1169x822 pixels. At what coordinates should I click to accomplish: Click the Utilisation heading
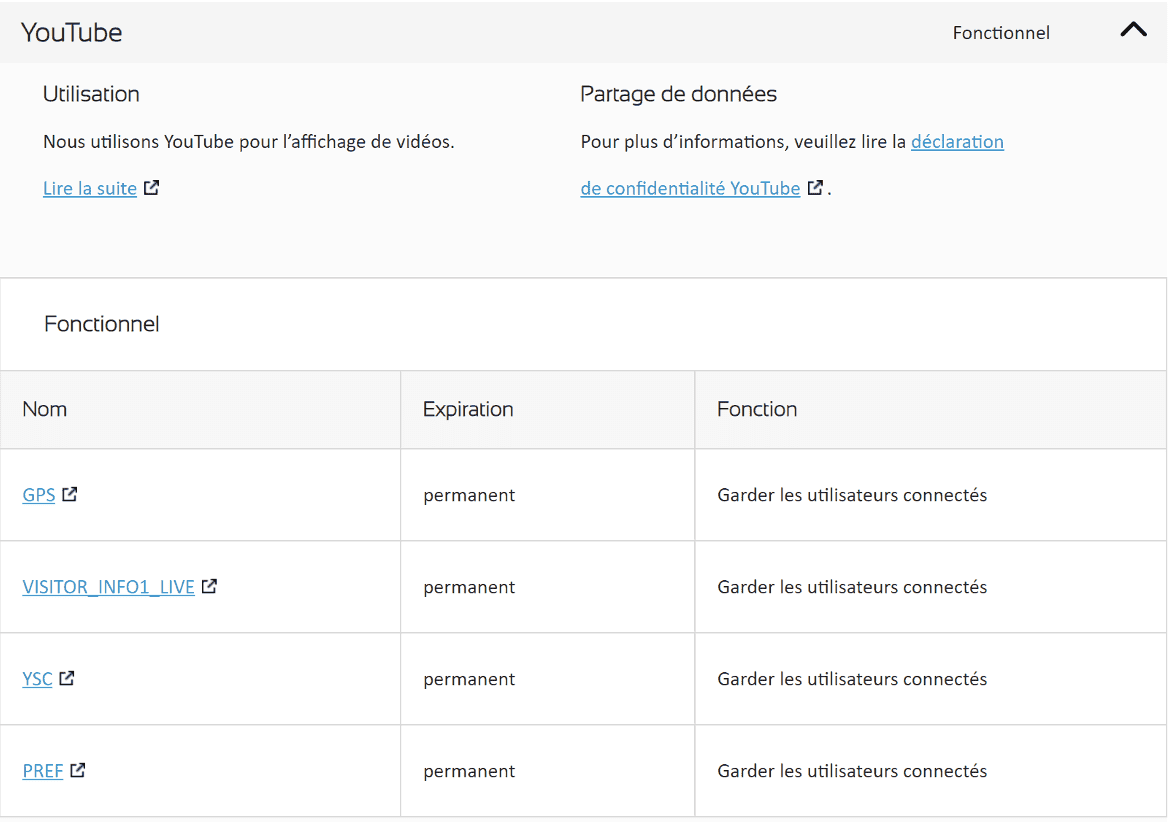click(91, 94)
